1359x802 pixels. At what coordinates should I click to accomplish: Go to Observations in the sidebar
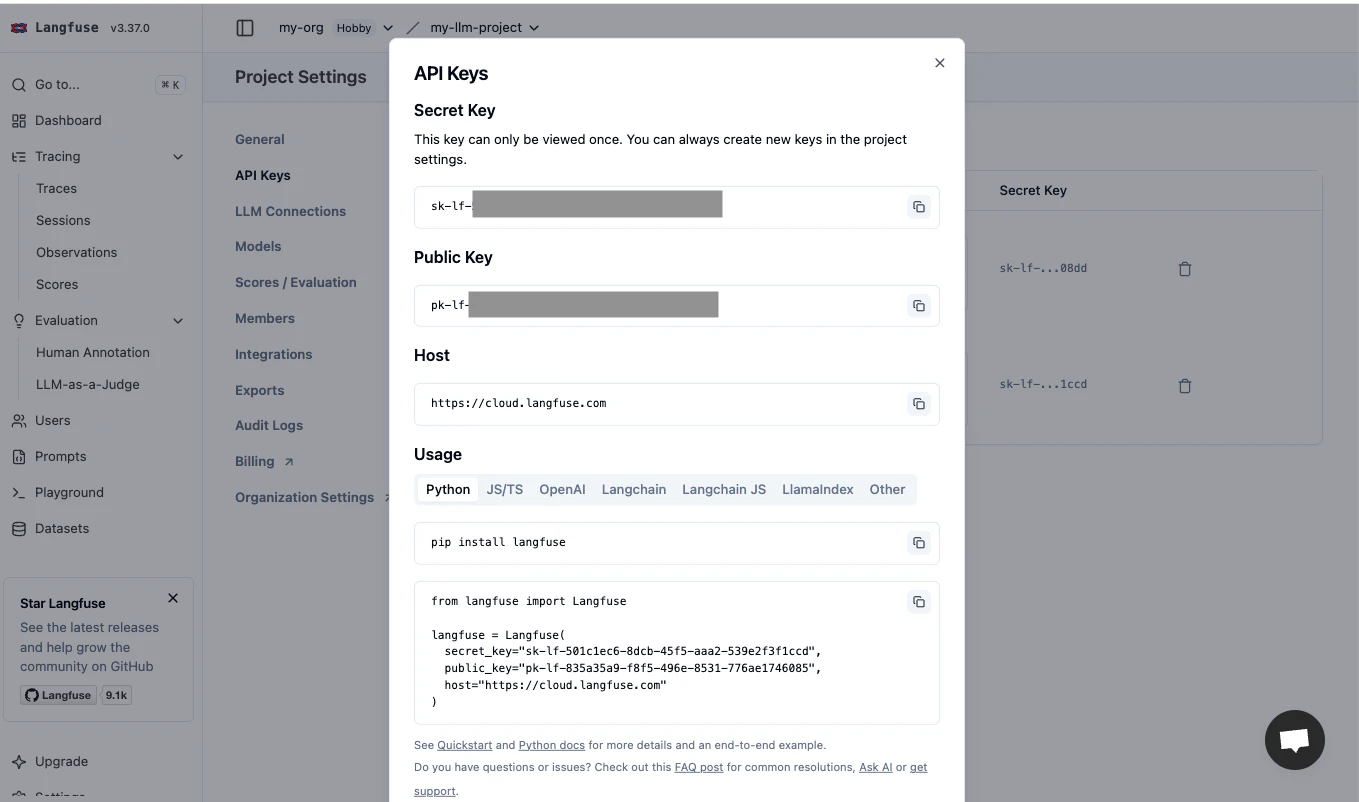[76, 253]
